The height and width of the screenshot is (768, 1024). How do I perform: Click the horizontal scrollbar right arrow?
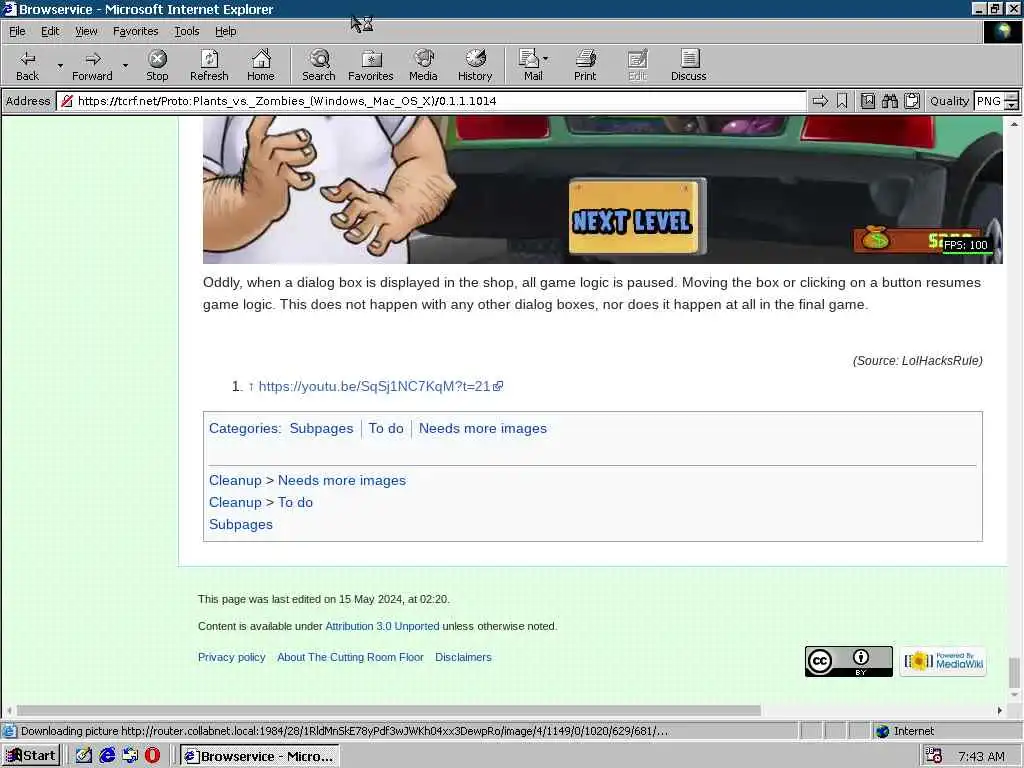point(1000,710)
